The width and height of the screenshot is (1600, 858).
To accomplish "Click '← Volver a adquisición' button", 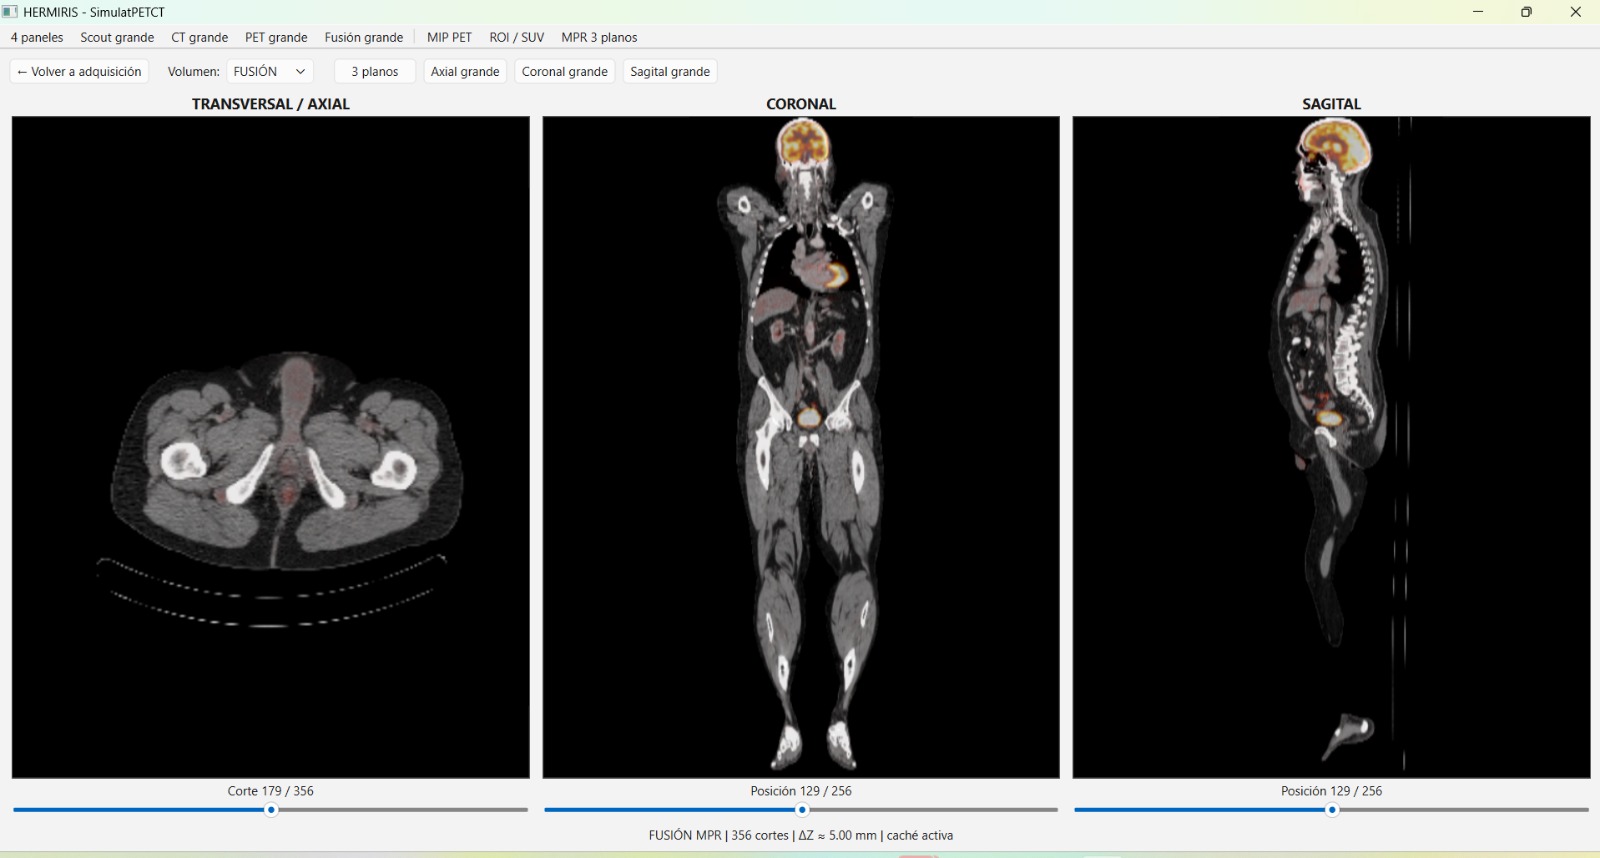I will (x=79, y=71).
